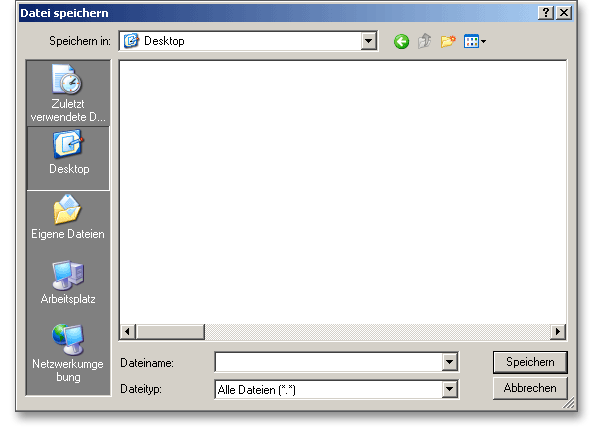Open Zuletzt verwendete Dokumente in sidebar
This screenshot has width=593, height=427.
(x=68, y=93)
